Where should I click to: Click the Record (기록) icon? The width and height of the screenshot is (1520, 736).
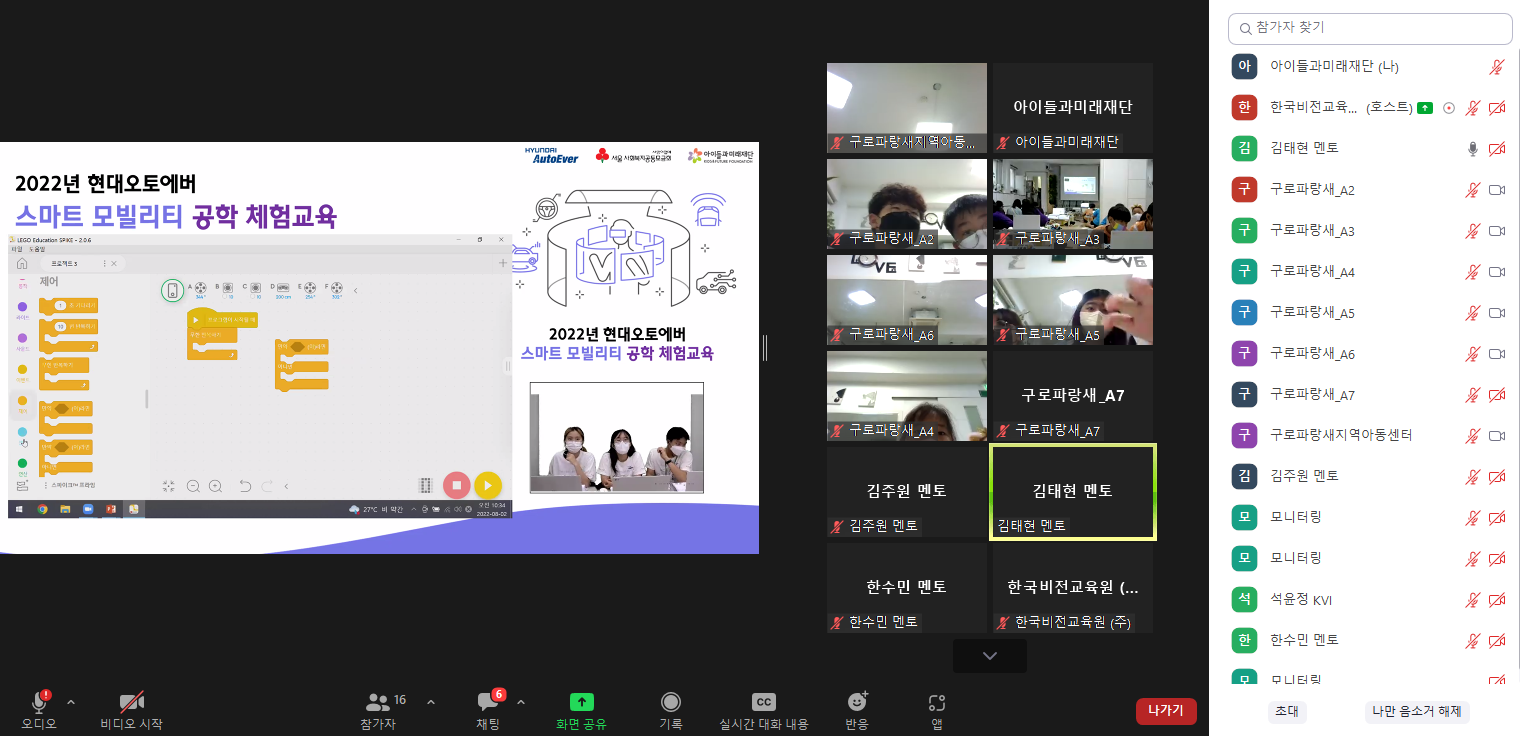[670, 702]
